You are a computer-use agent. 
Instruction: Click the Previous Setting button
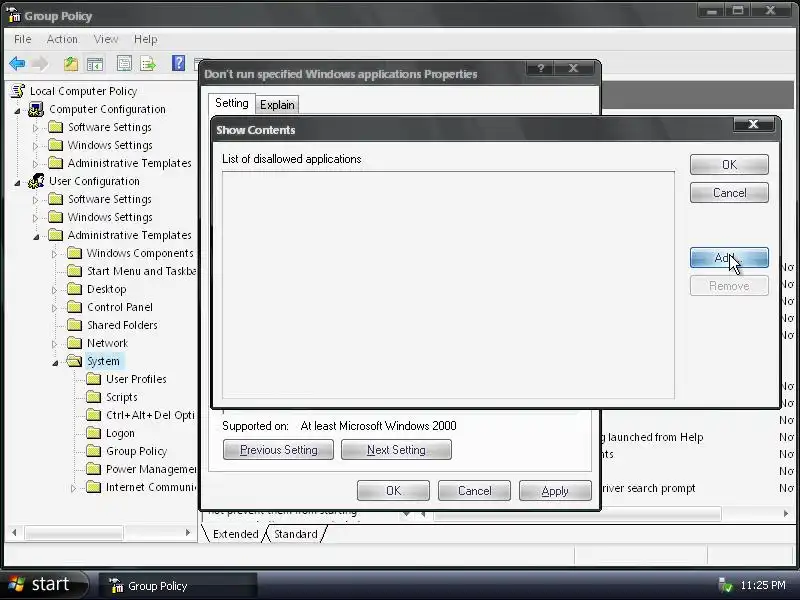[279, 449]
